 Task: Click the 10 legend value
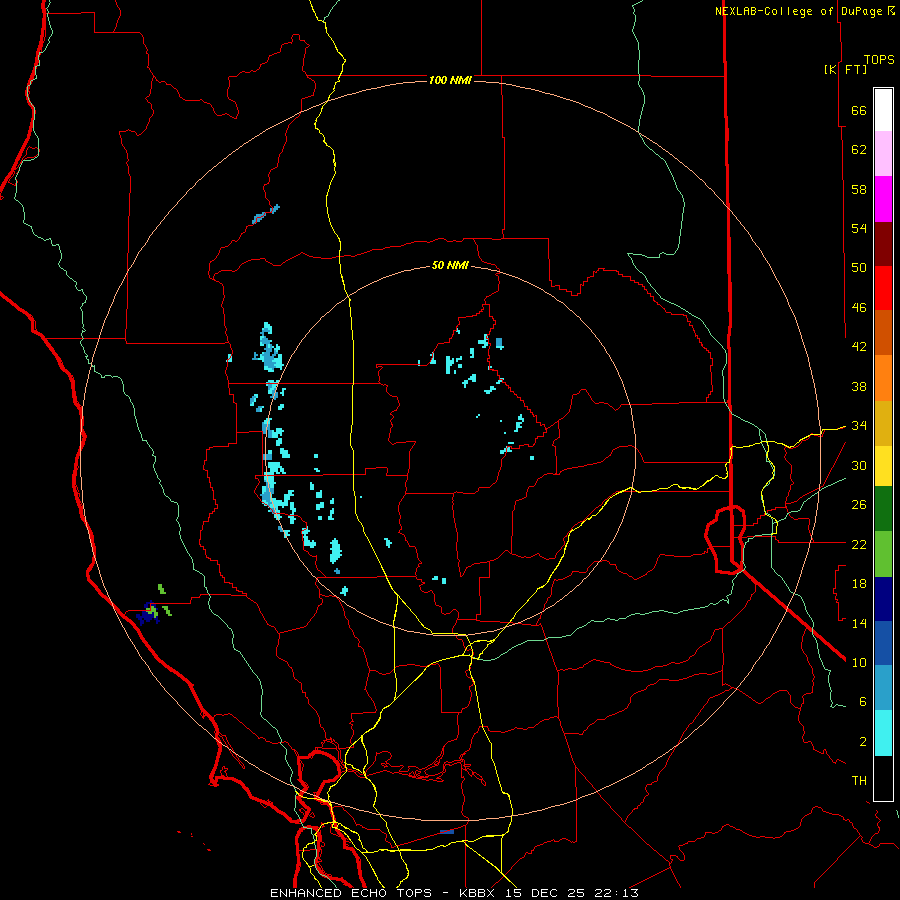point(859,662)
